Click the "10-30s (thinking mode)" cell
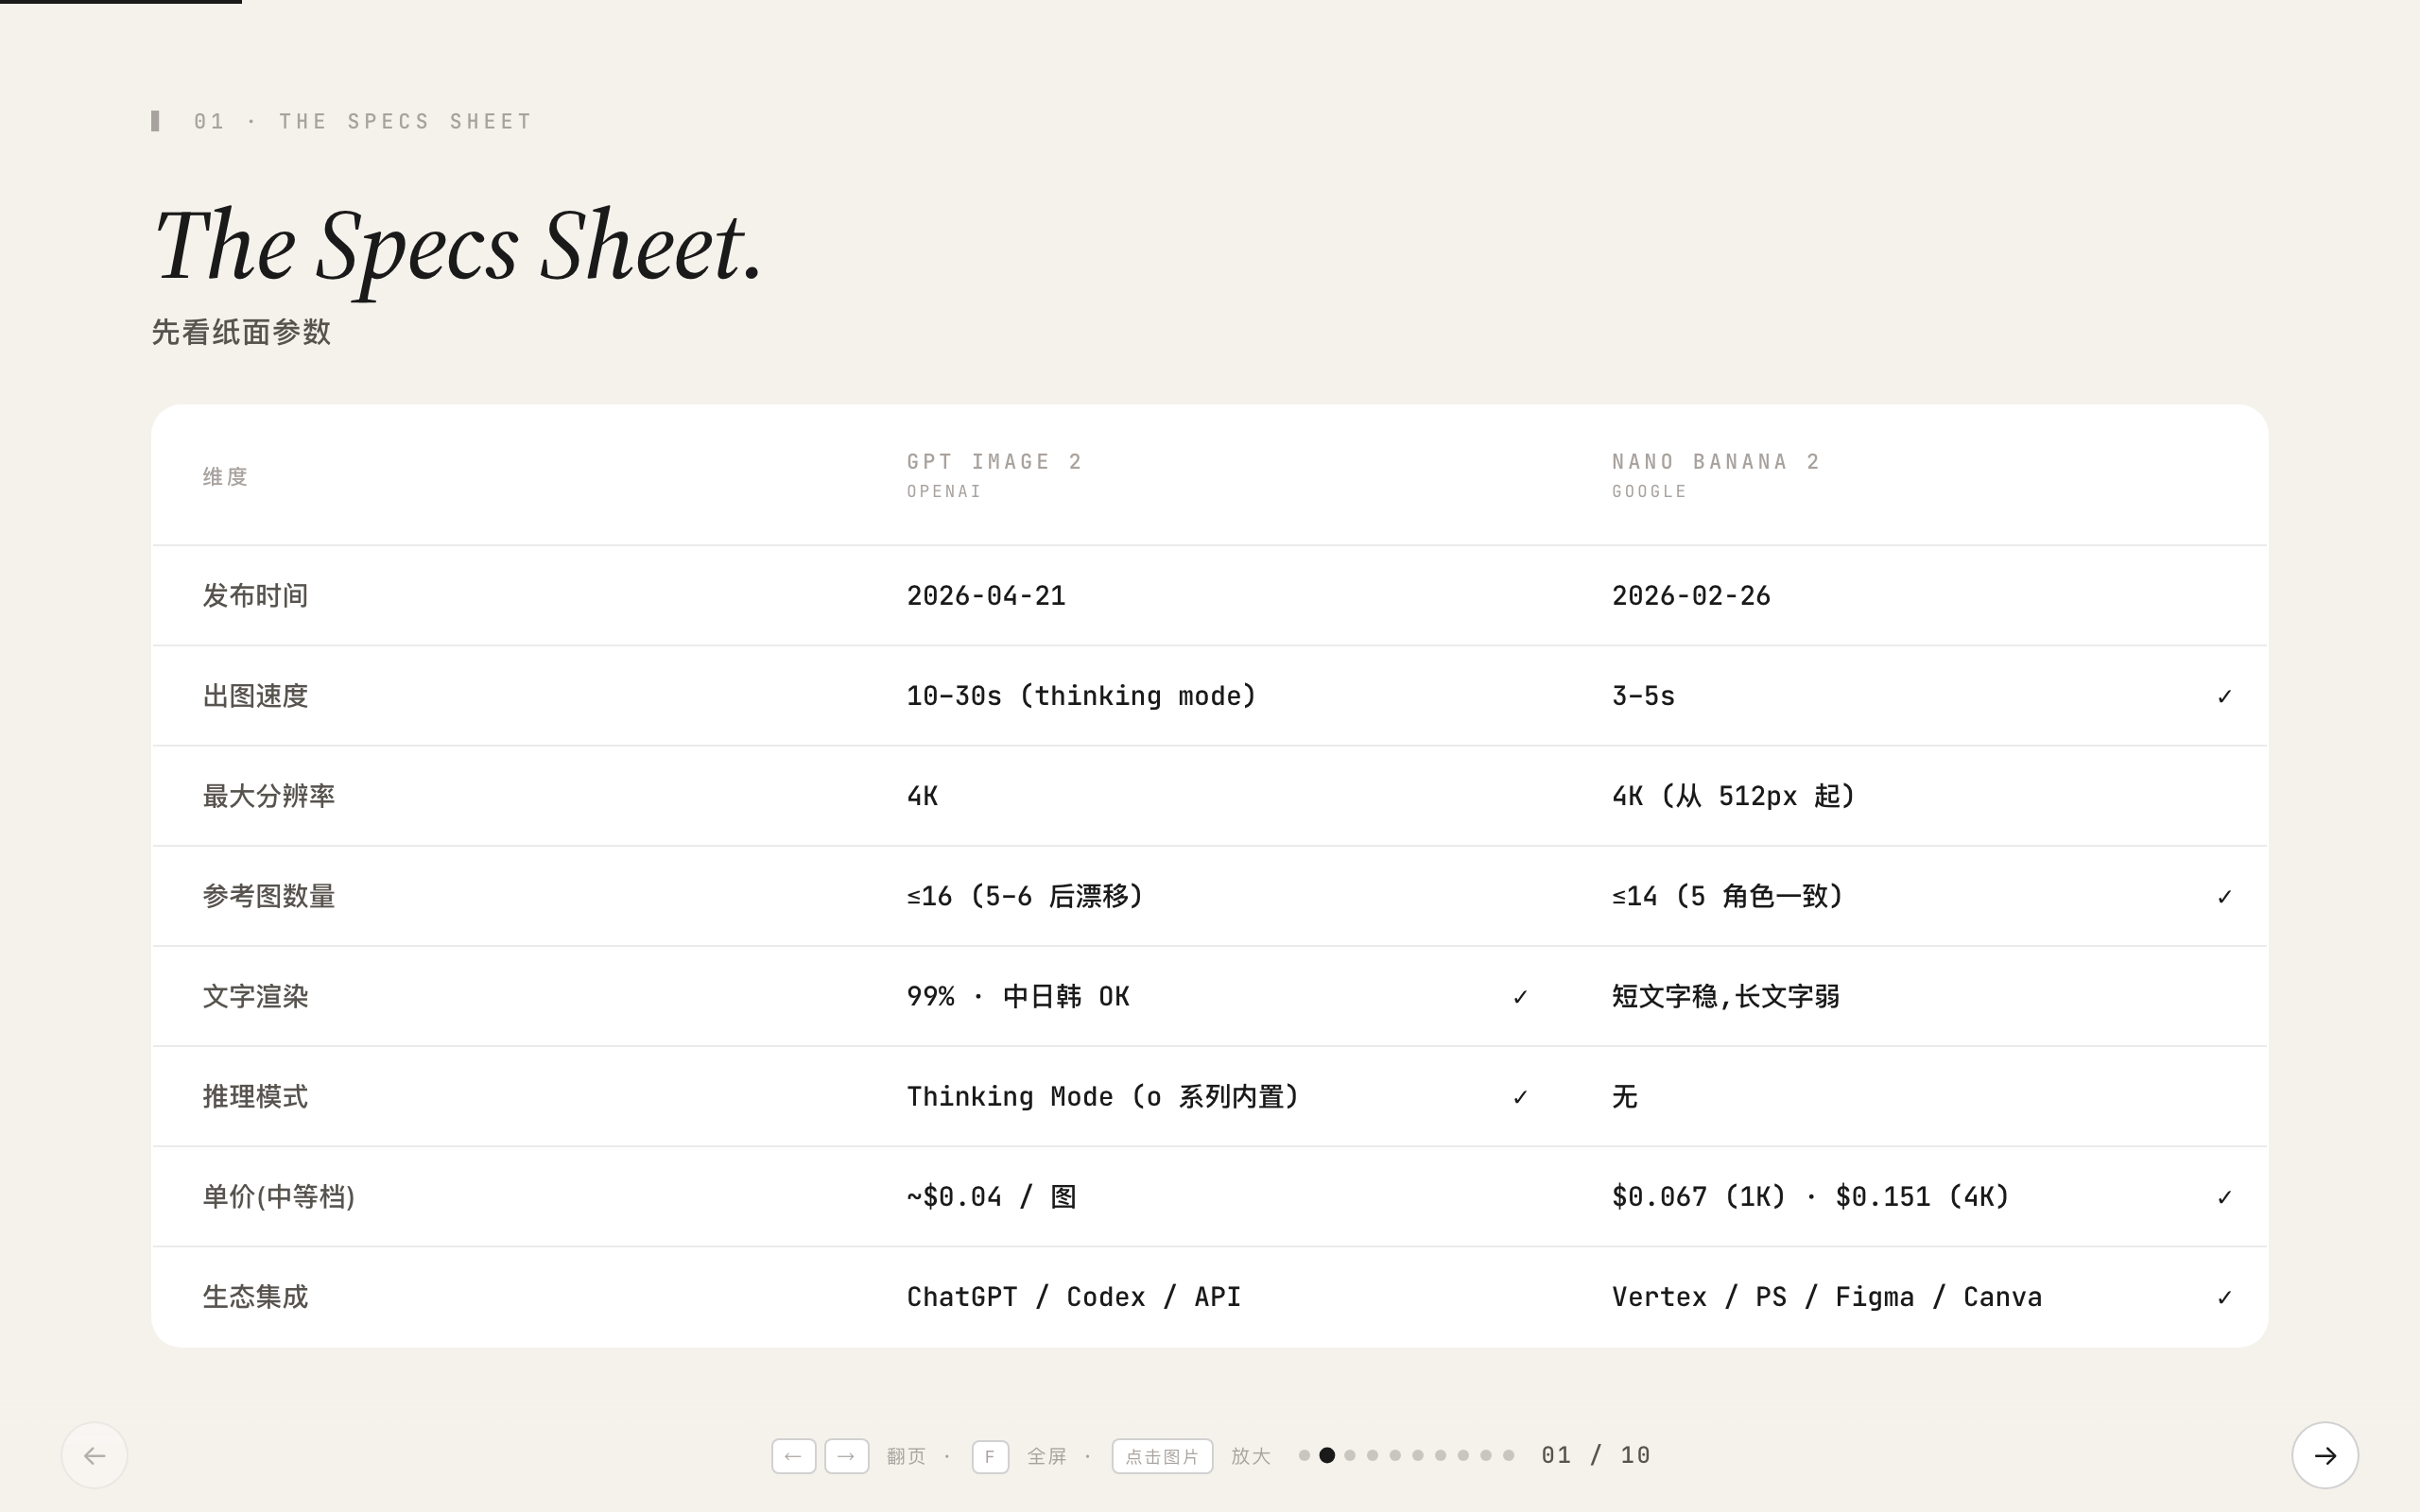The width and height of the screenshot is (2420, 1512). 1081,696
